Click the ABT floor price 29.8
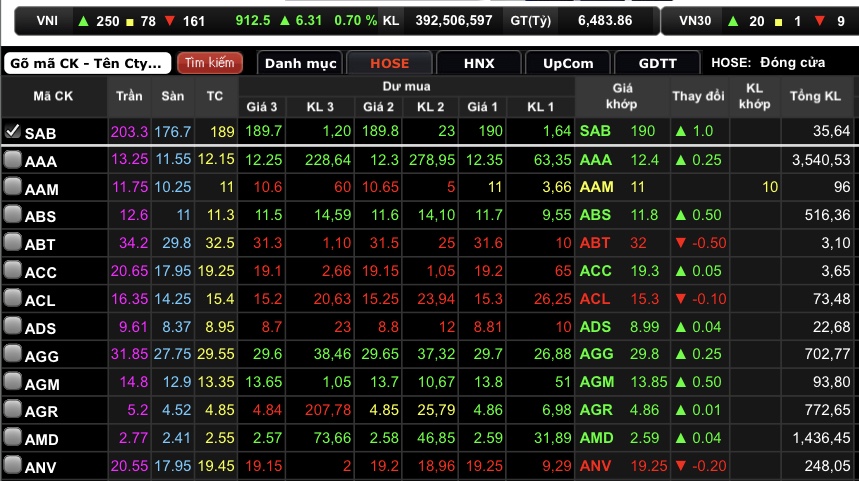 click(176, 243)
